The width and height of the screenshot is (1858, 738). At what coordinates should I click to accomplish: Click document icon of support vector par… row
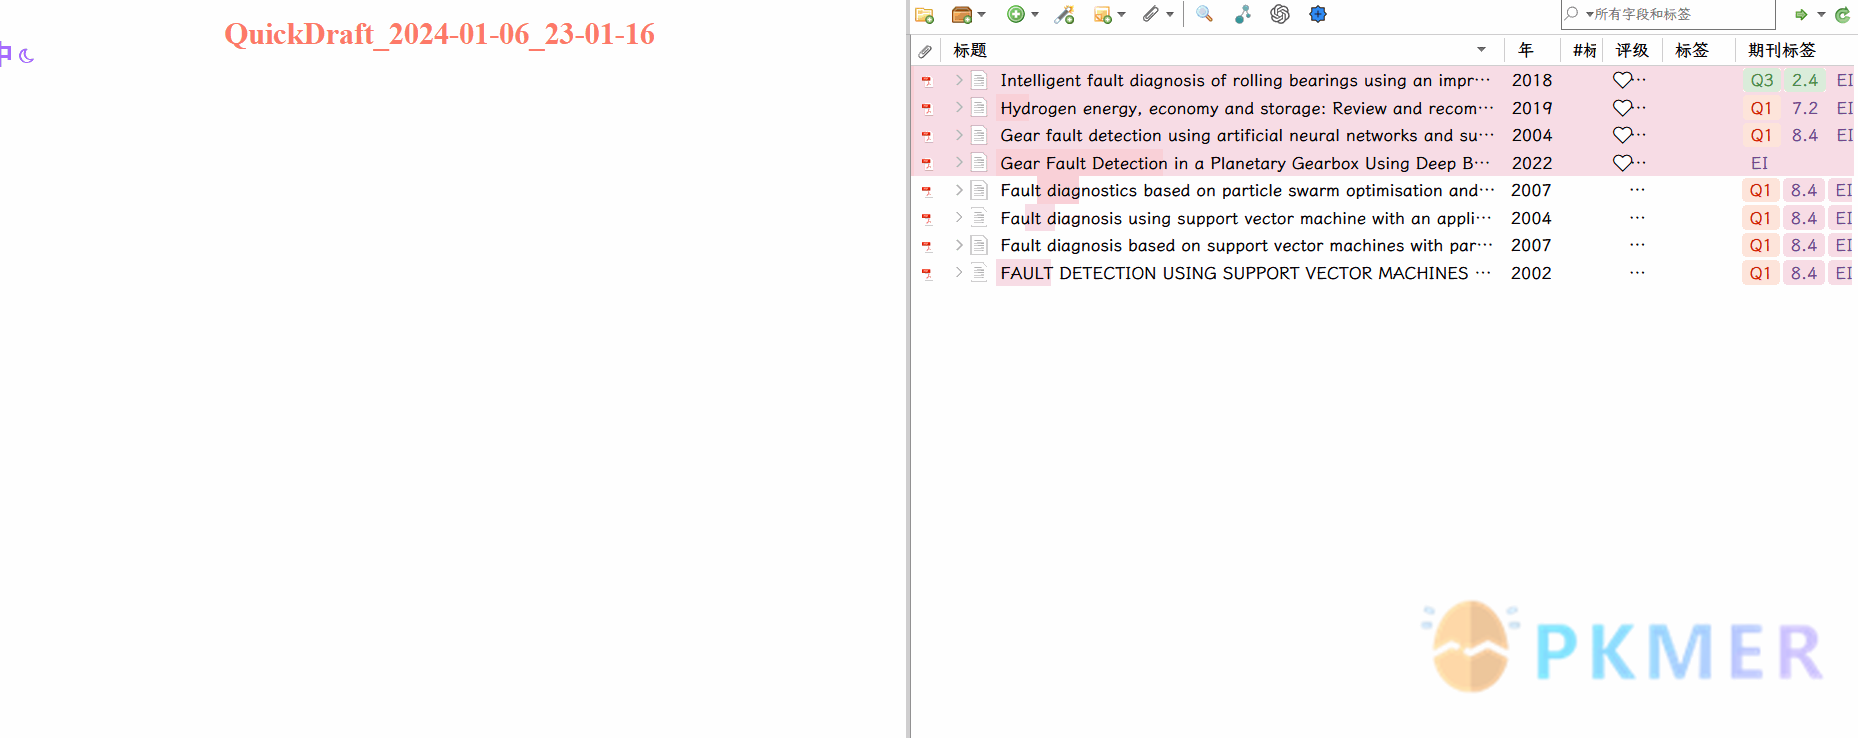[x=980, y=245]
